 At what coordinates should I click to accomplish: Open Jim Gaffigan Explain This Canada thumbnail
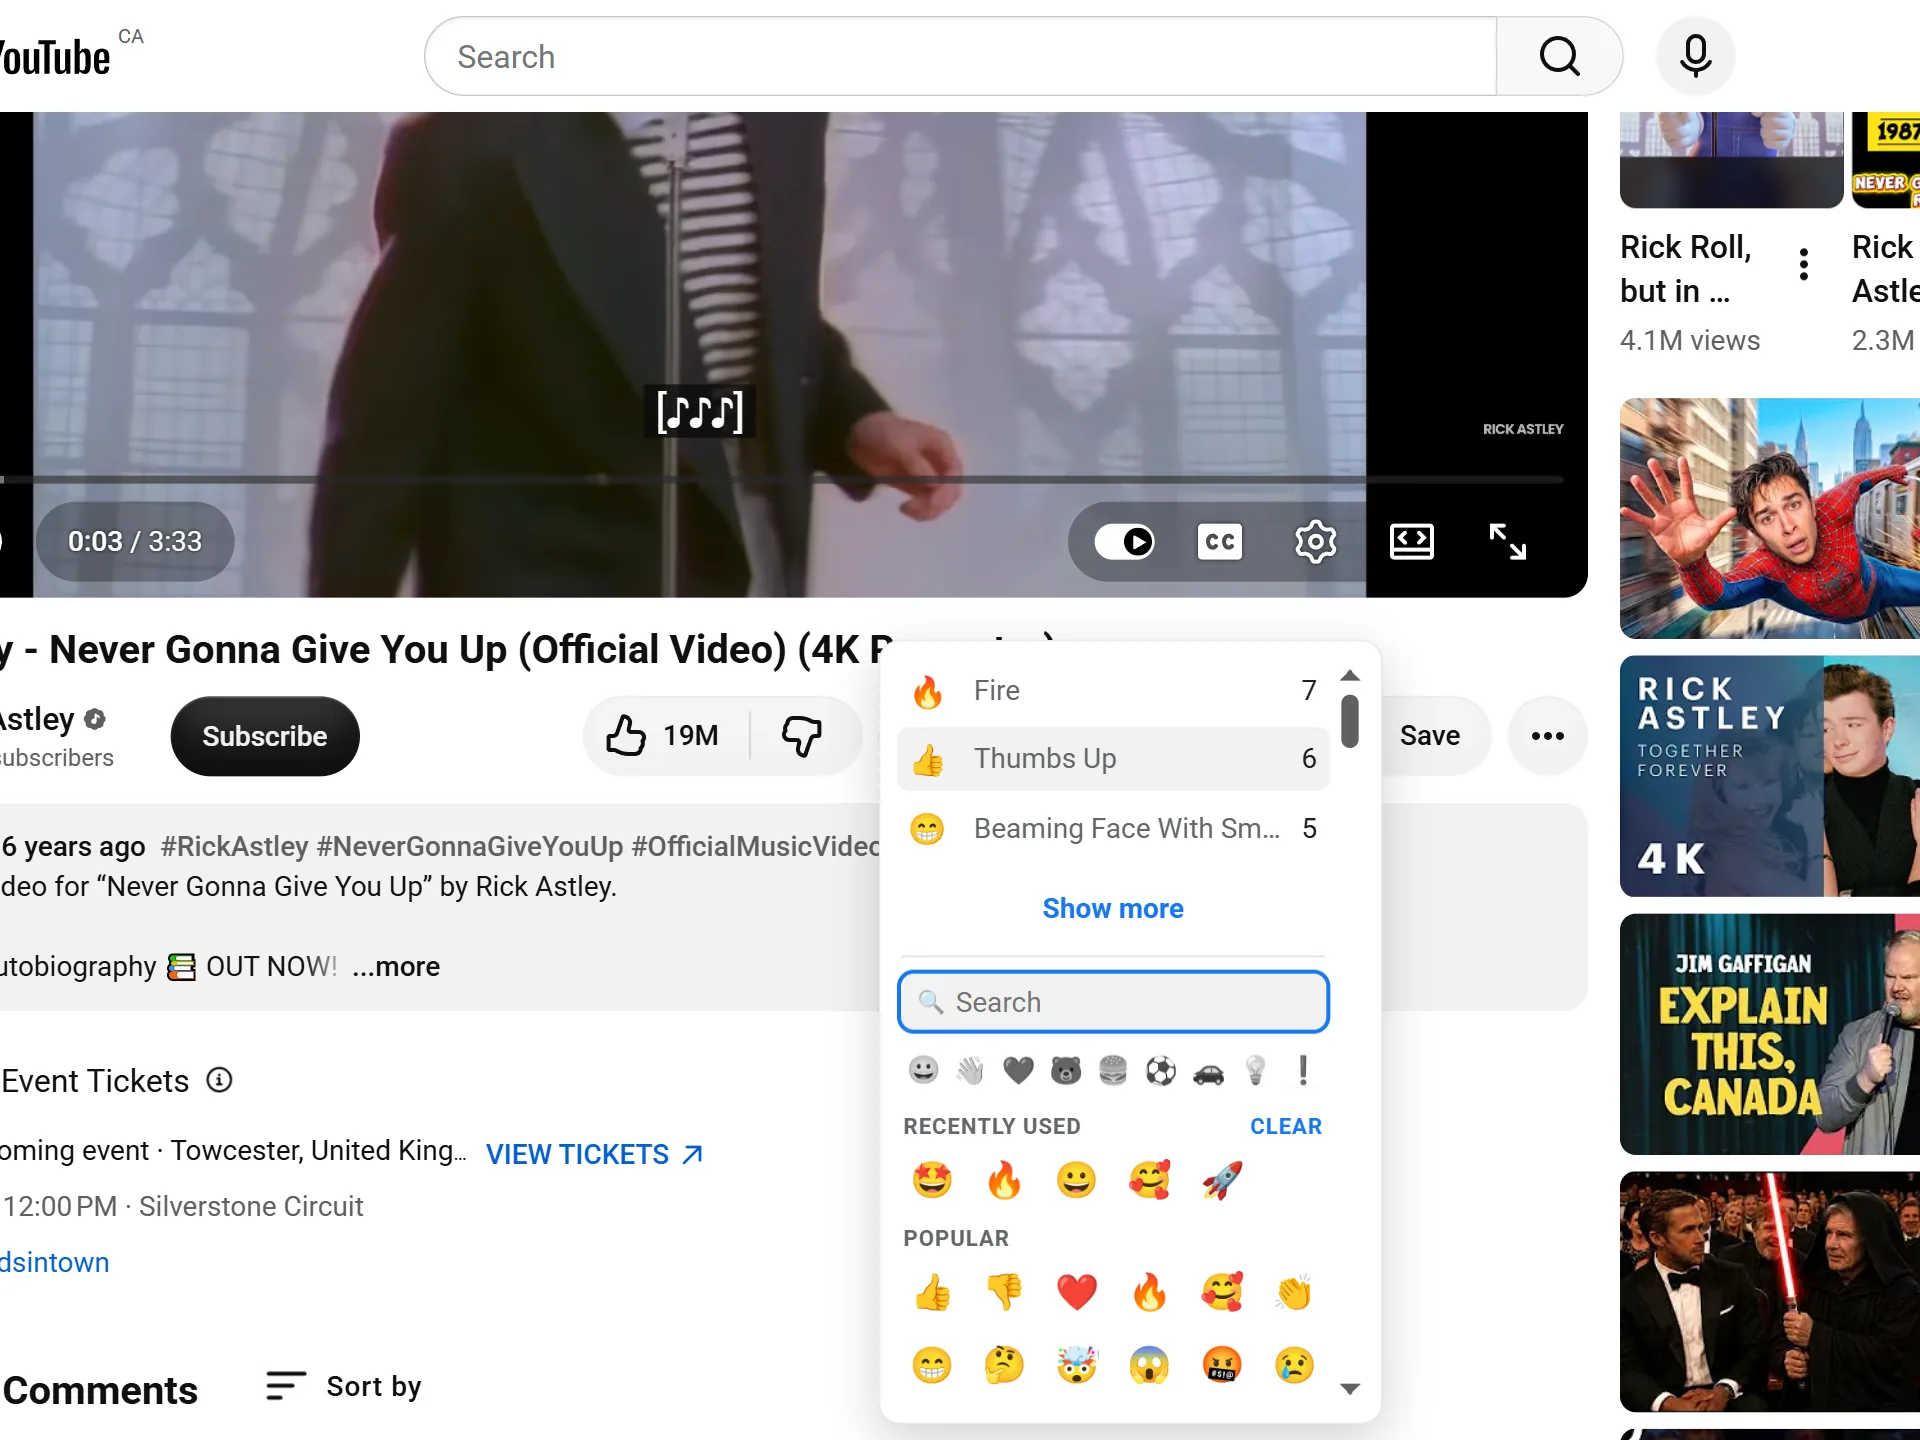1770,1034
